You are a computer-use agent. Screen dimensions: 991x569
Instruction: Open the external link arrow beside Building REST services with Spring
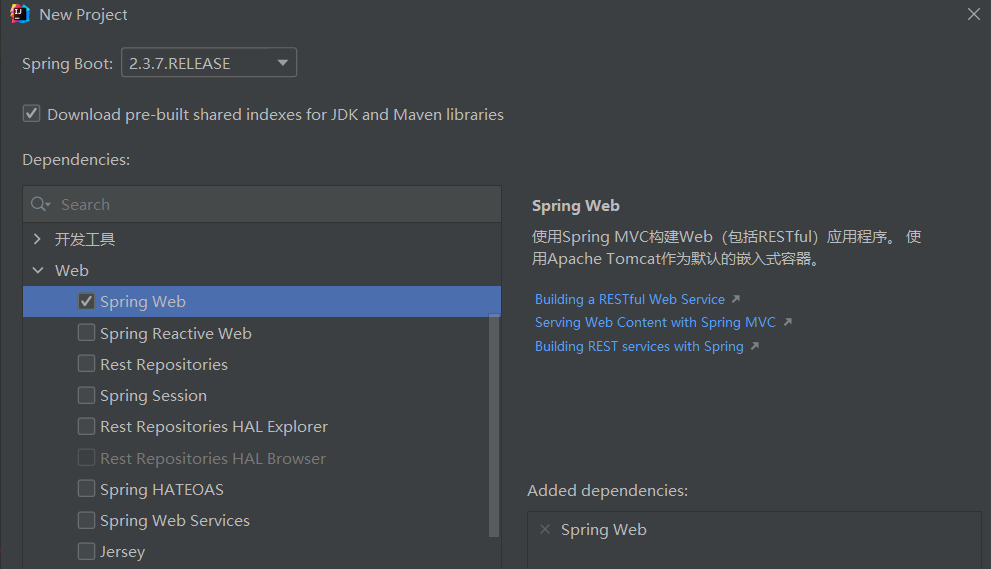(x=755, y=346)
